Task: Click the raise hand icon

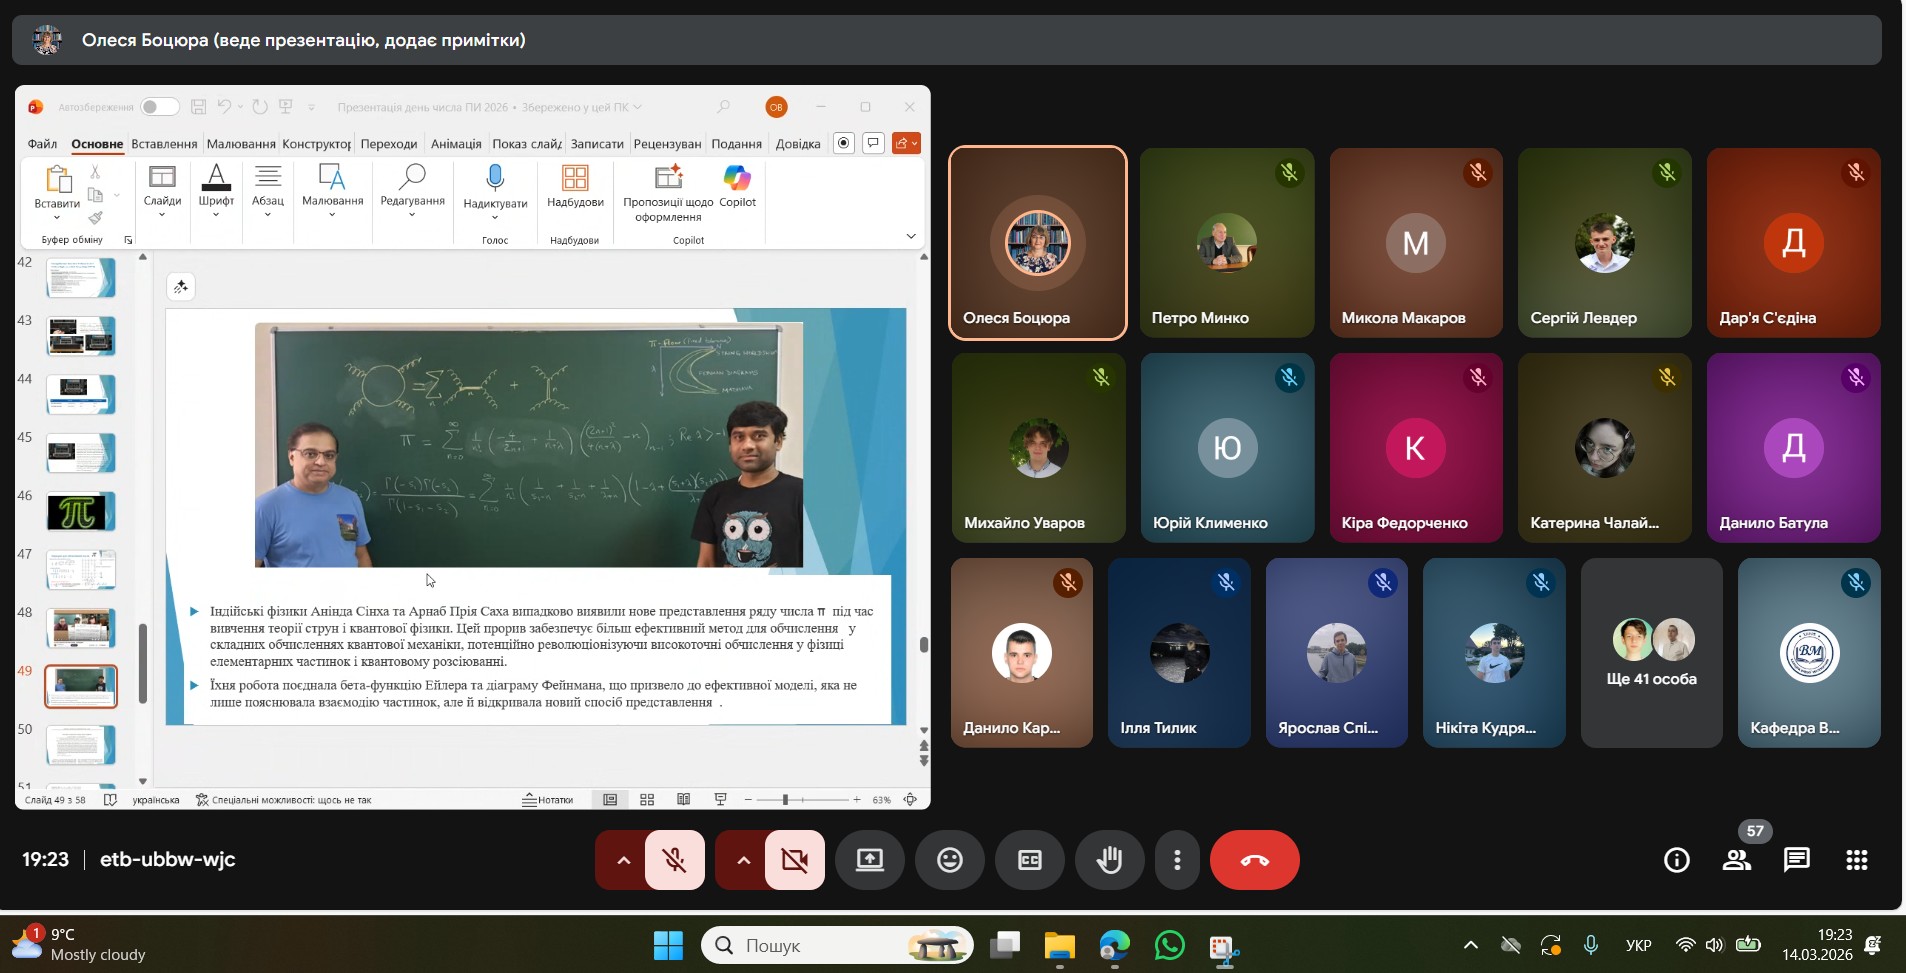Action: [x=1109, y=860]
